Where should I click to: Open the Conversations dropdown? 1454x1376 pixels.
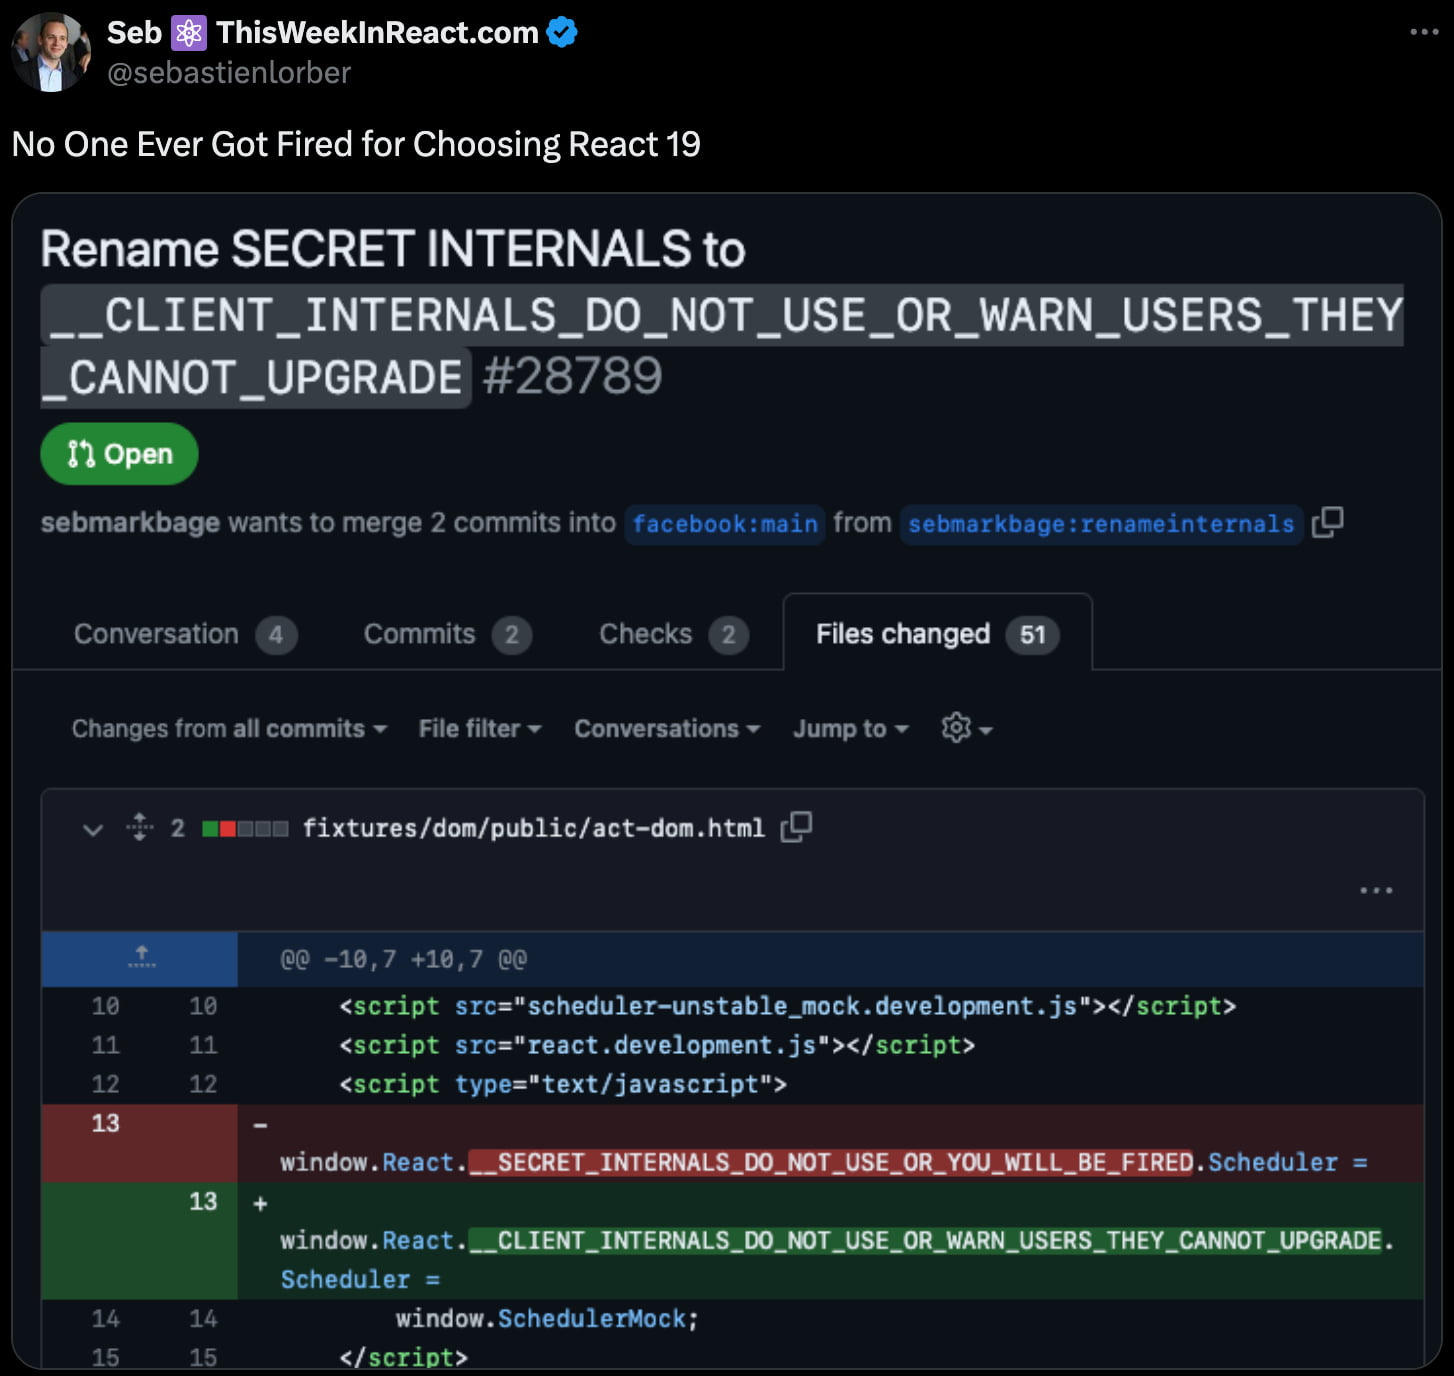pyautogui.click(x=667, y=729)
